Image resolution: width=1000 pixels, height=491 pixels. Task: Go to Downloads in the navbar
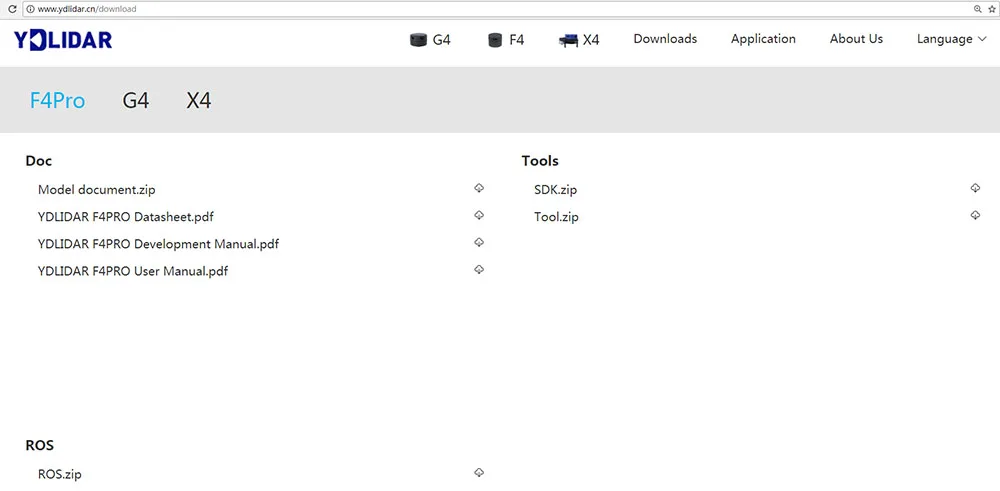coord(665,39)
